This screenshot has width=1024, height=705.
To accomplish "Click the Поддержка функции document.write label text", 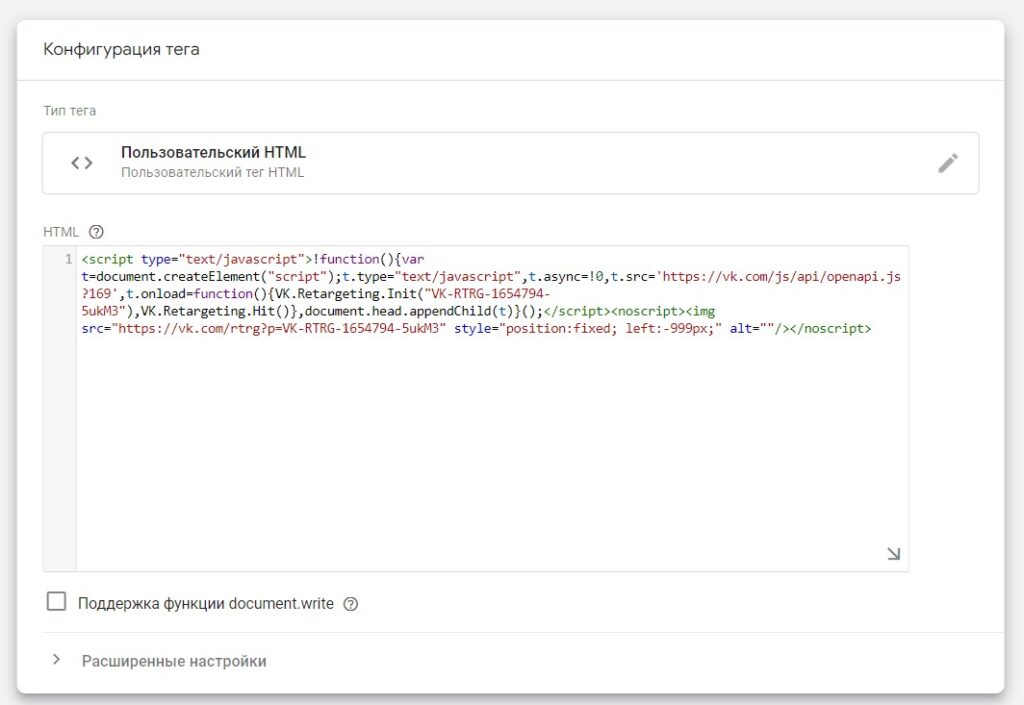I will pyautogui.click(x=206, y=604).
